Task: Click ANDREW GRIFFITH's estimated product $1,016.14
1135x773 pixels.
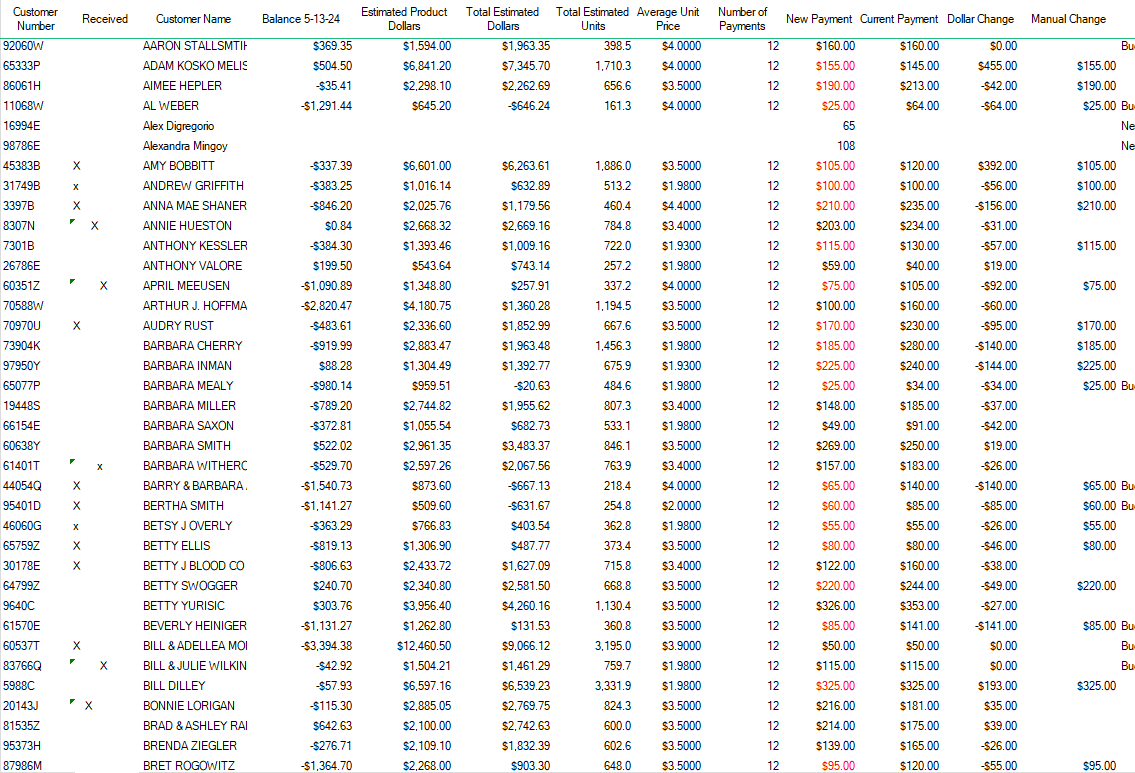Action: [427, 186]
